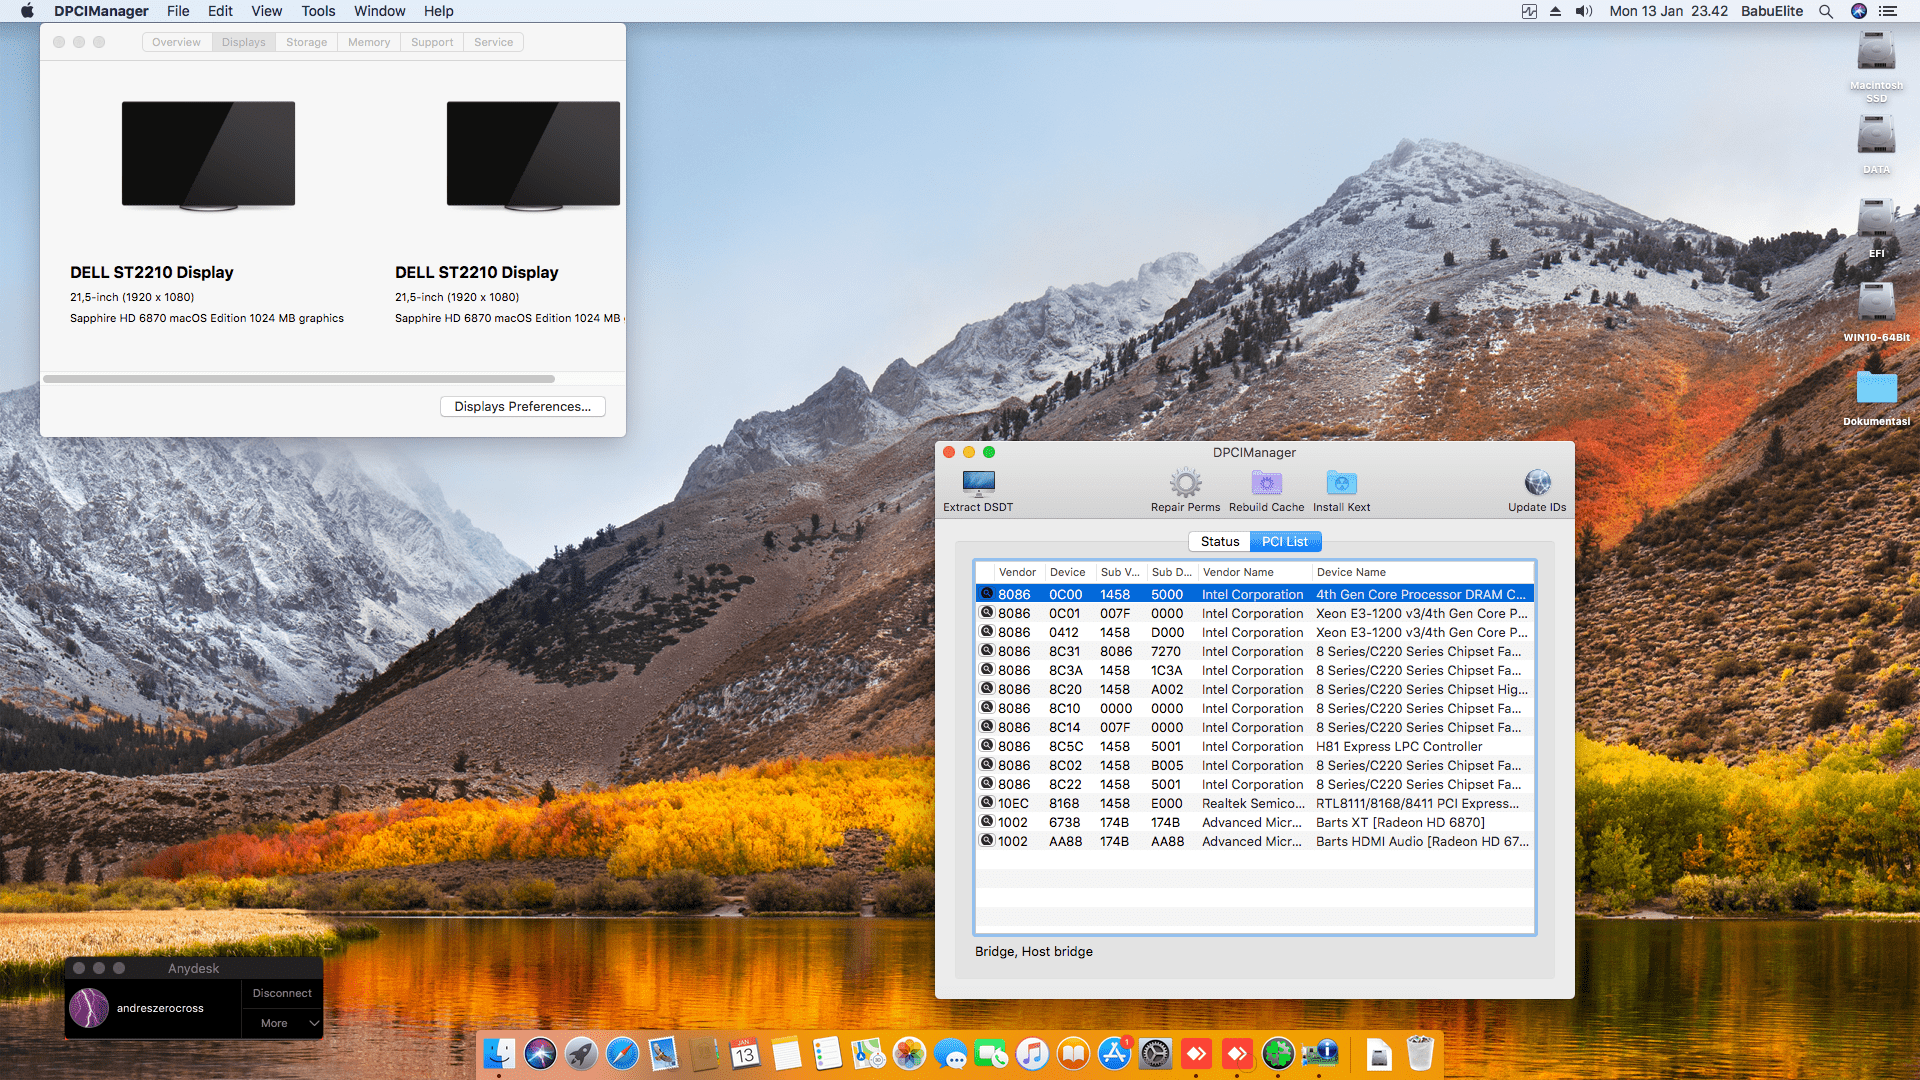Click the Repair Perms gear icon

1185,484
